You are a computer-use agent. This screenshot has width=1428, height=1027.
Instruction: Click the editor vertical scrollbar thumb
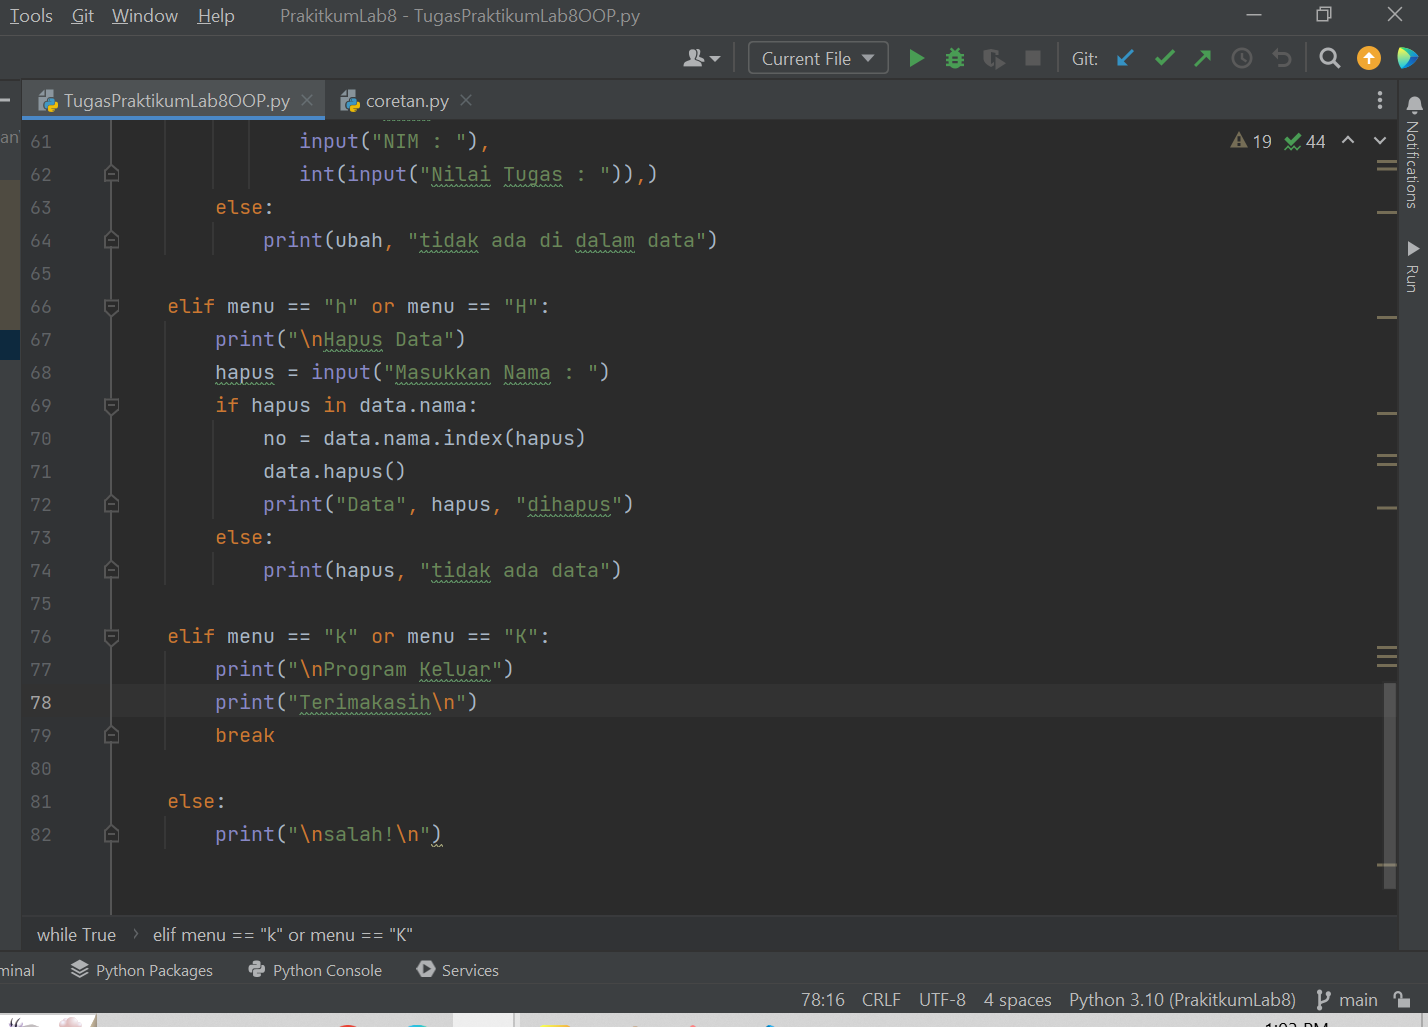[1389, 786]
